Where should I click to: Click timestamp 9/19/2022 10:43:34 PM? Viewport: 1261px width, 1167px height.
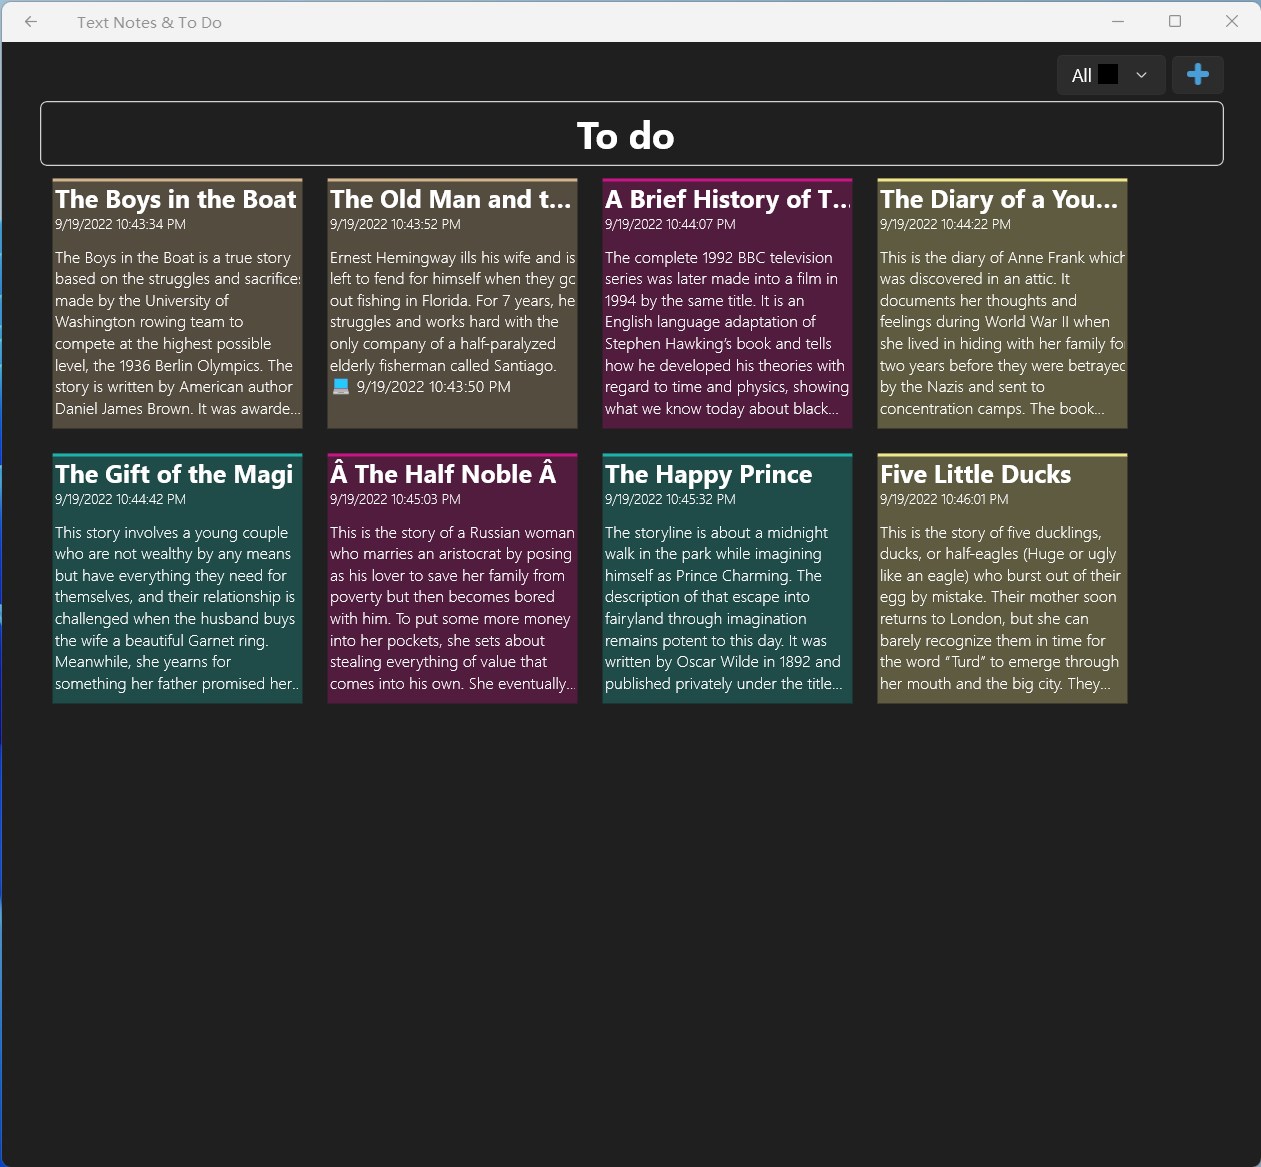click(120, 225)
